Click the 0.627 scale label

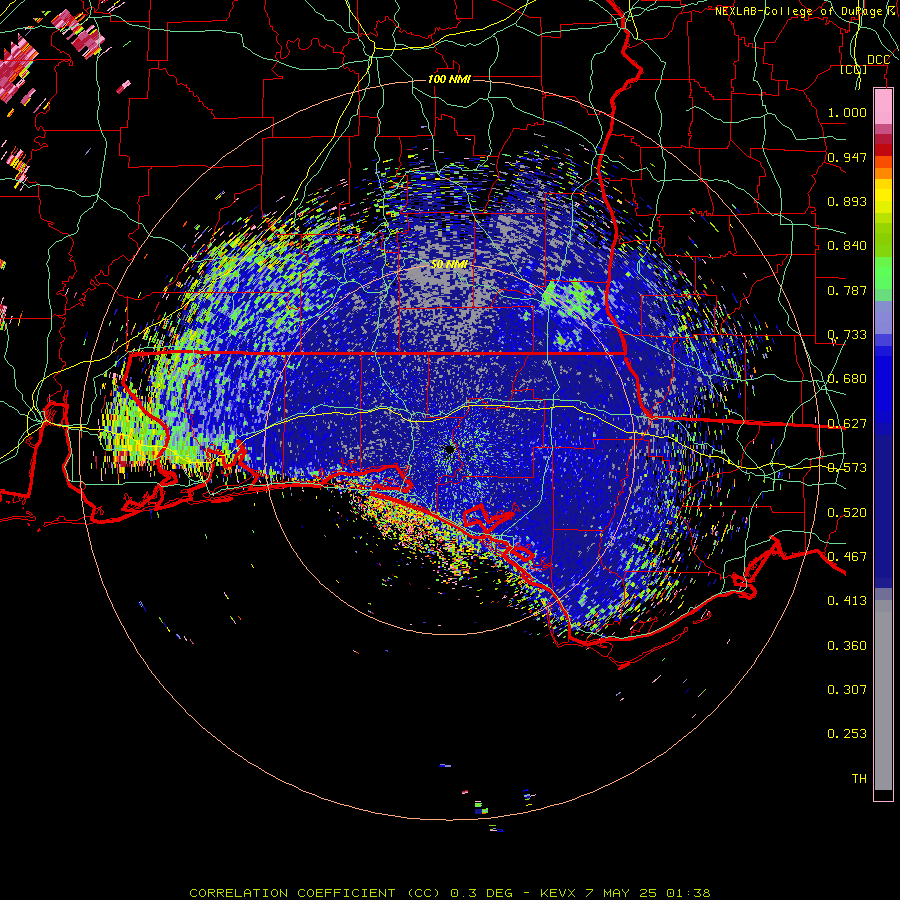coord(847,424)
